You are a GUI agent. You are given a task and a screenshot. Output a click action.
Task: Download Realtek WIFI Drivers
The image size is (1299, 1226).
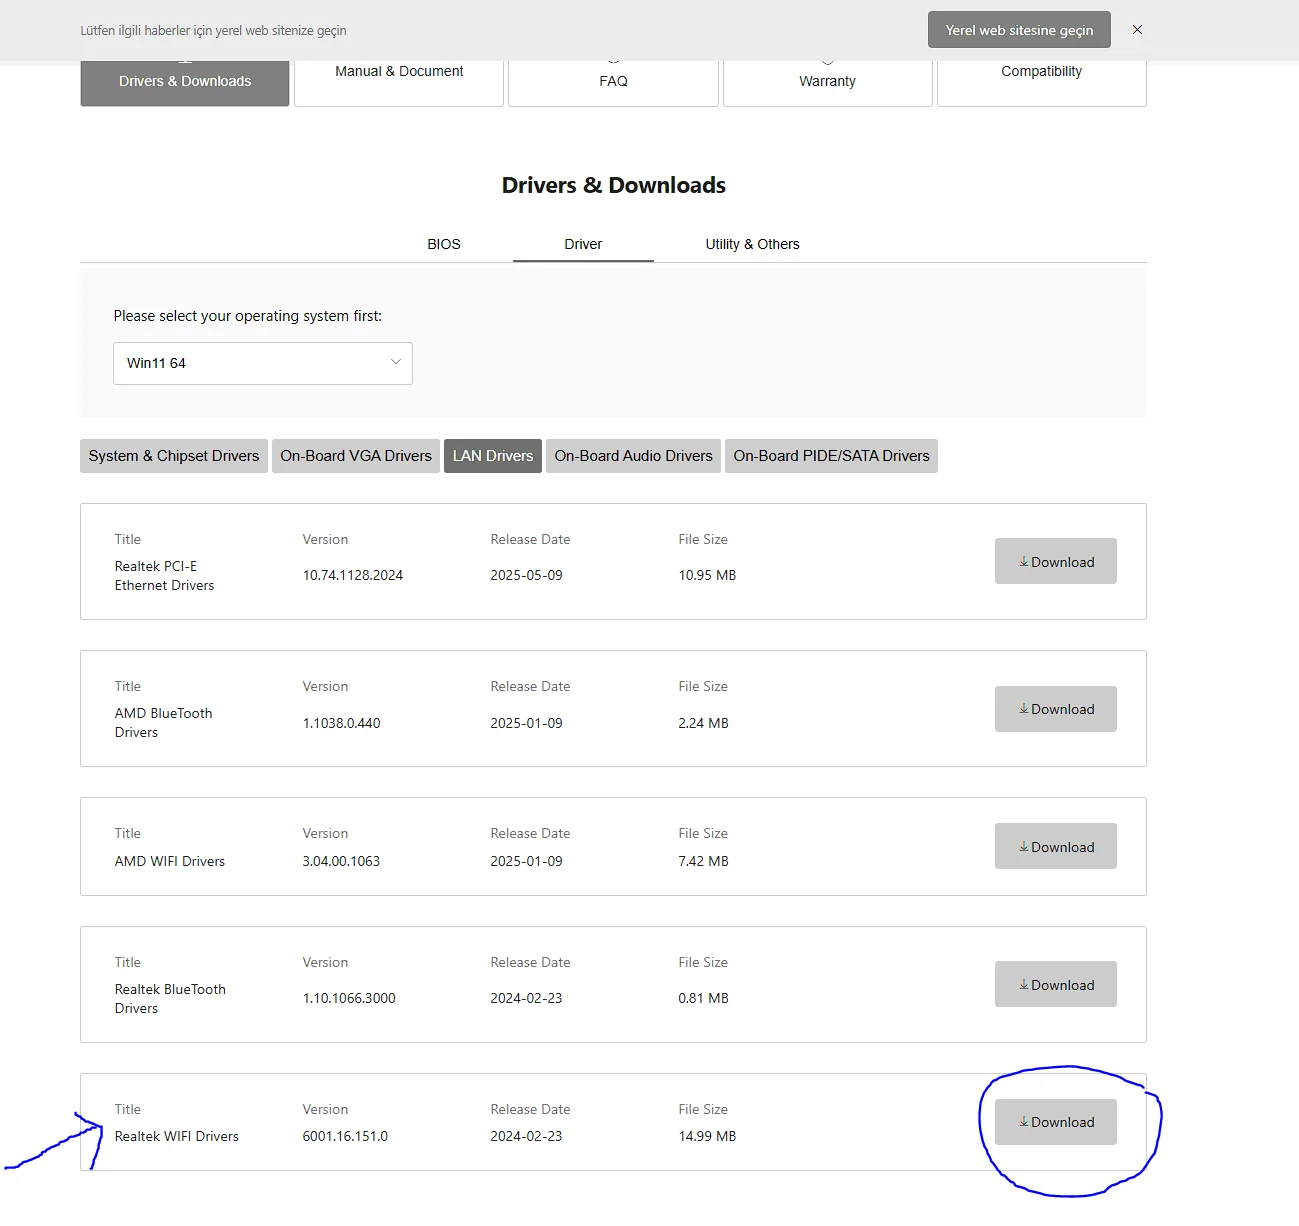pos(1056,1122)
